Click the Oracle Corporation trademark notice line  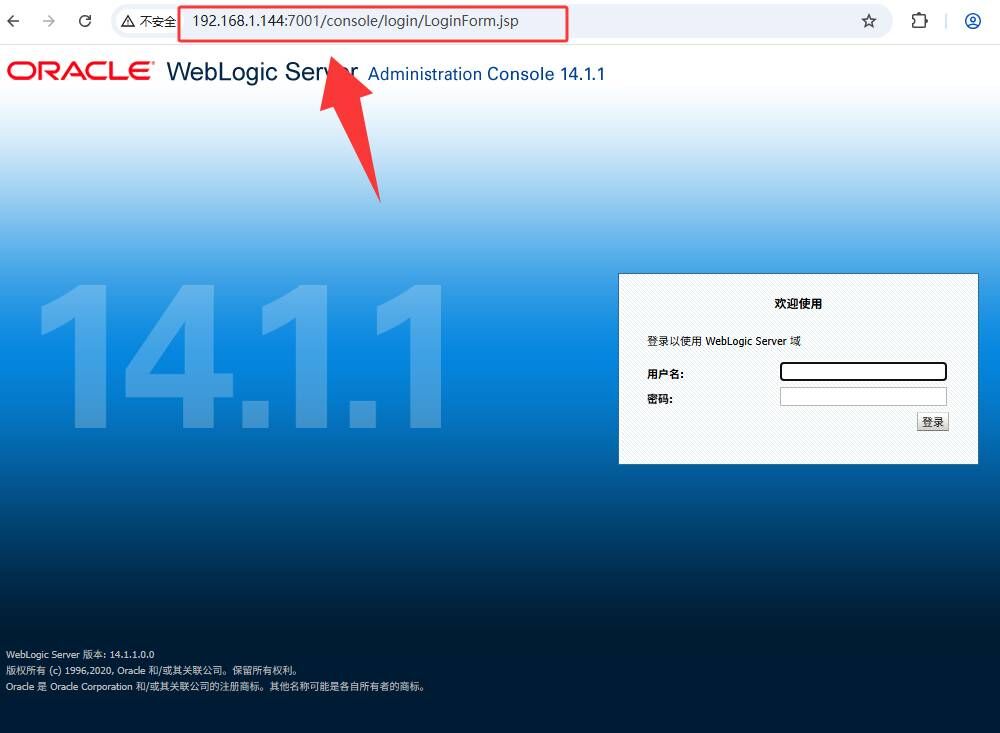tap(216, 686)
